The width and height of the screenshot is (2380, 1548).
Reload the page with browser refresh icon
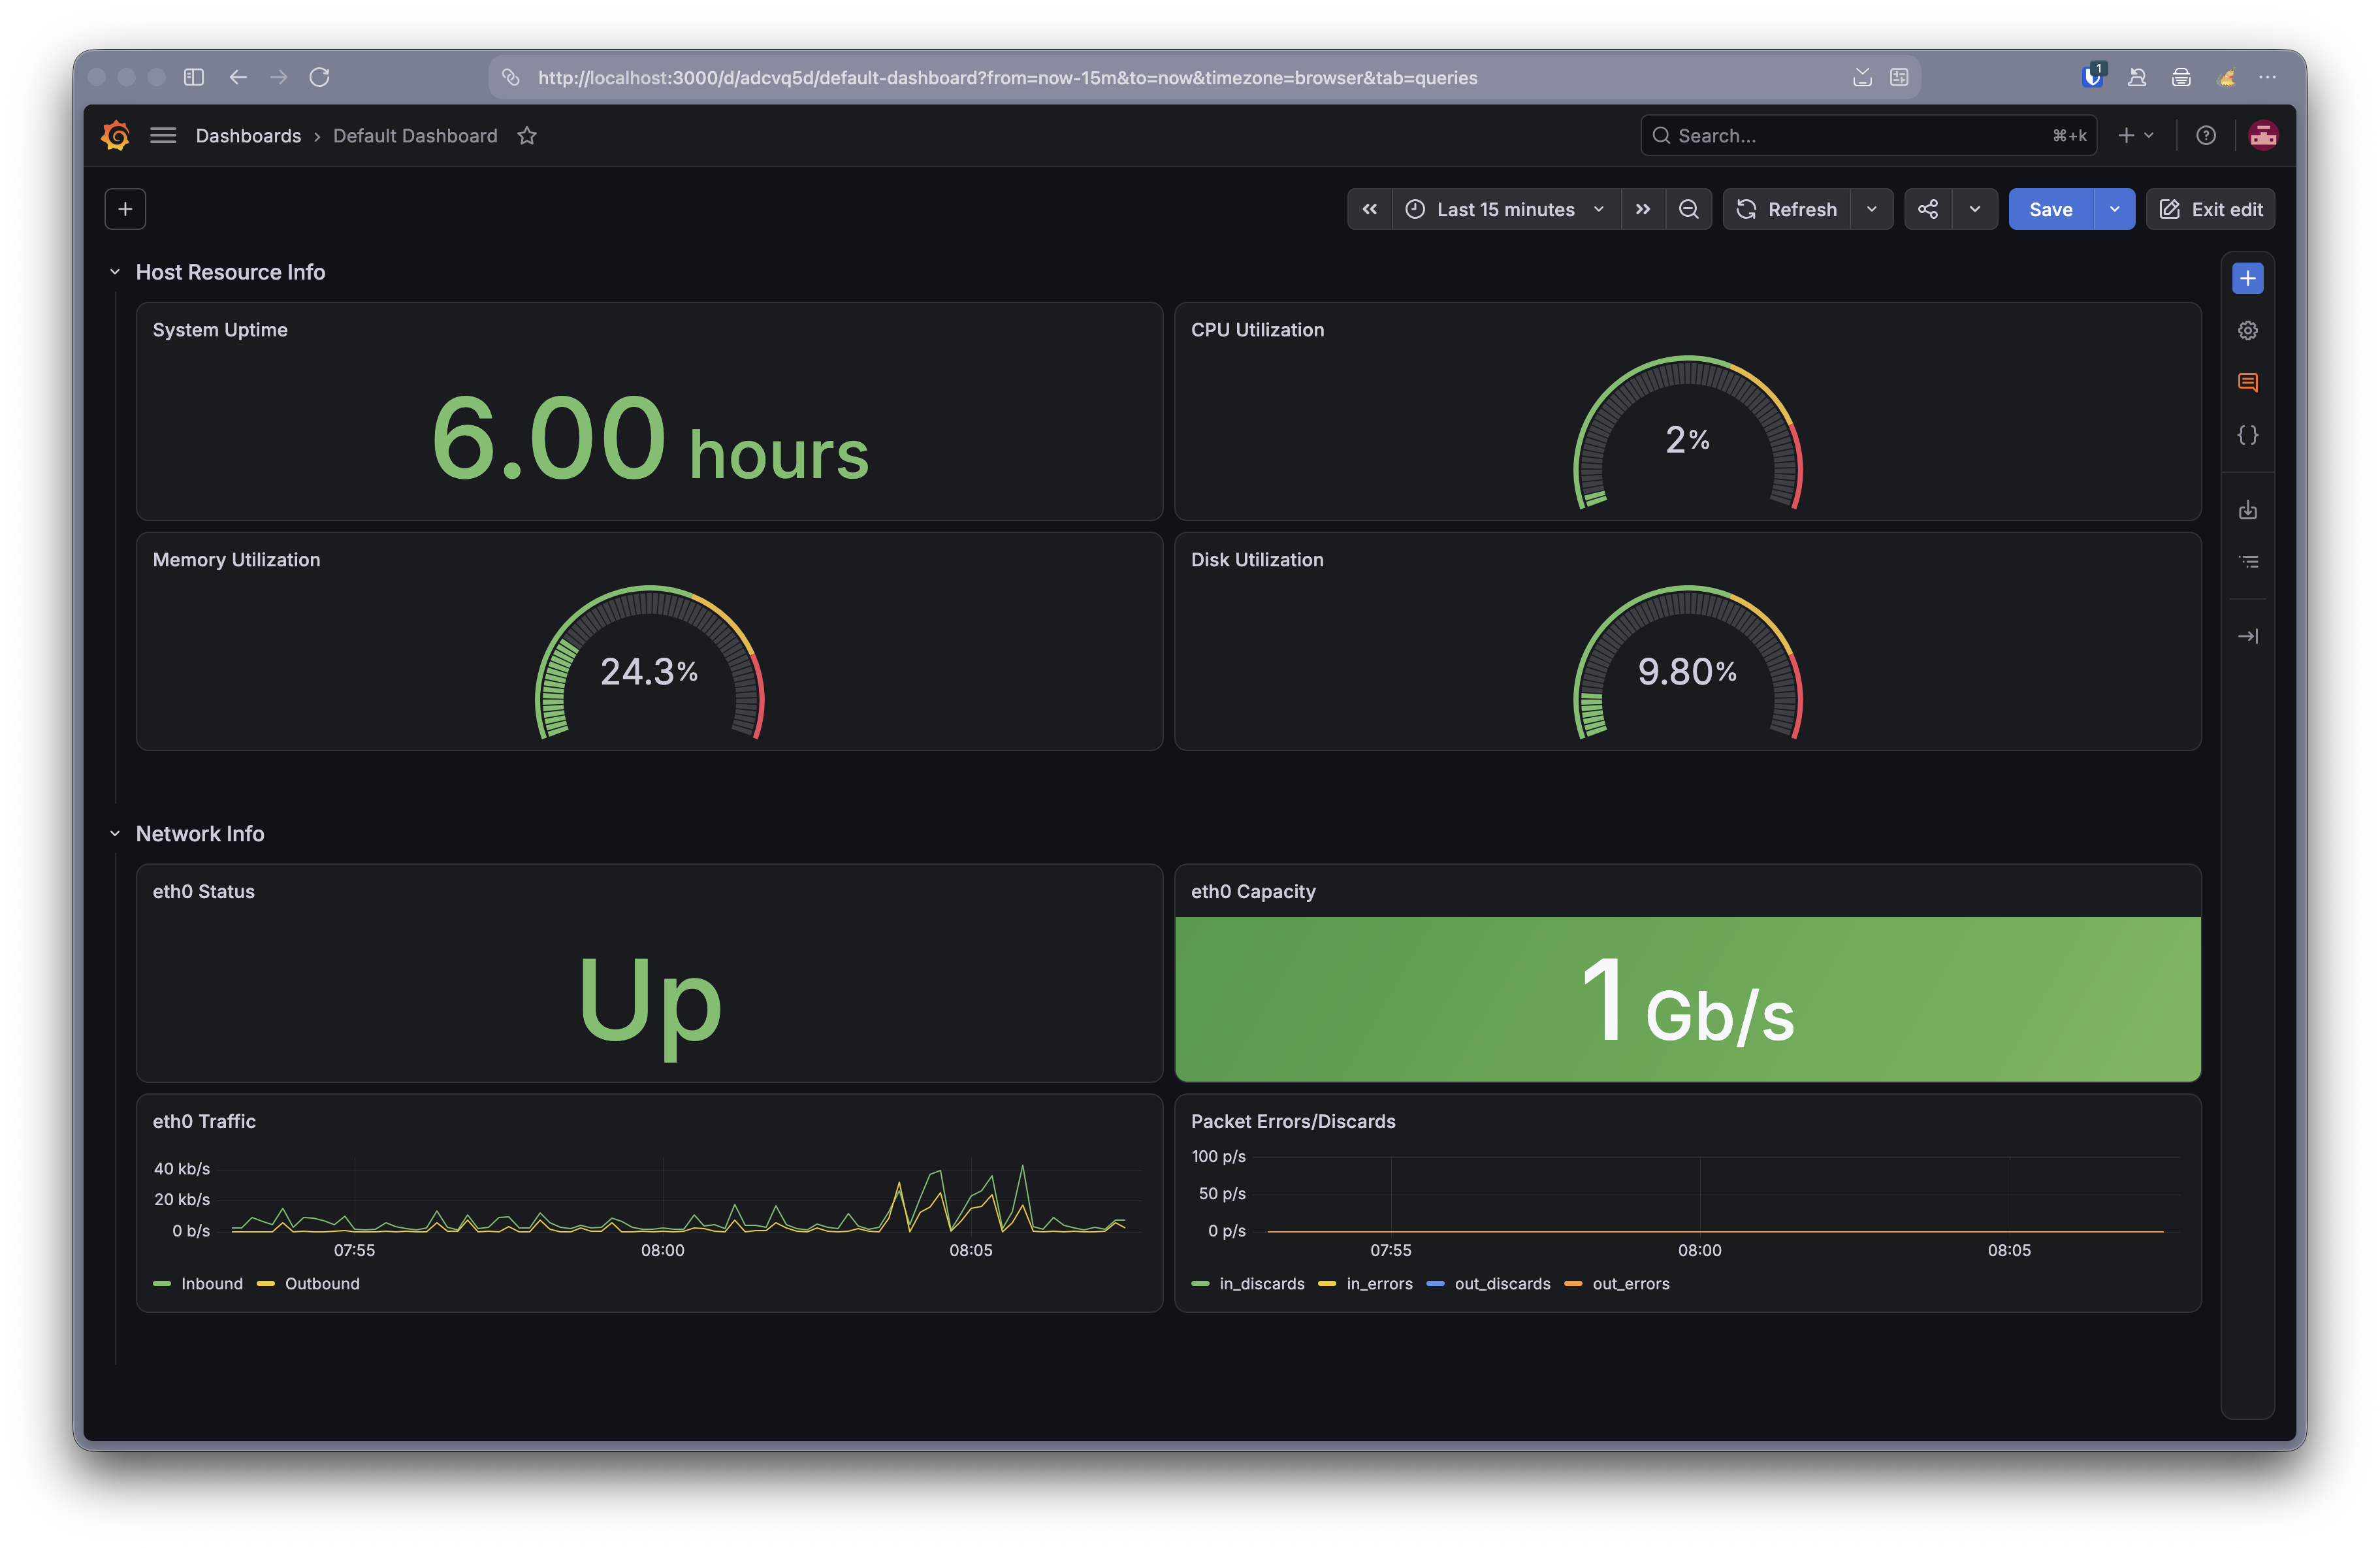point(319,77)
